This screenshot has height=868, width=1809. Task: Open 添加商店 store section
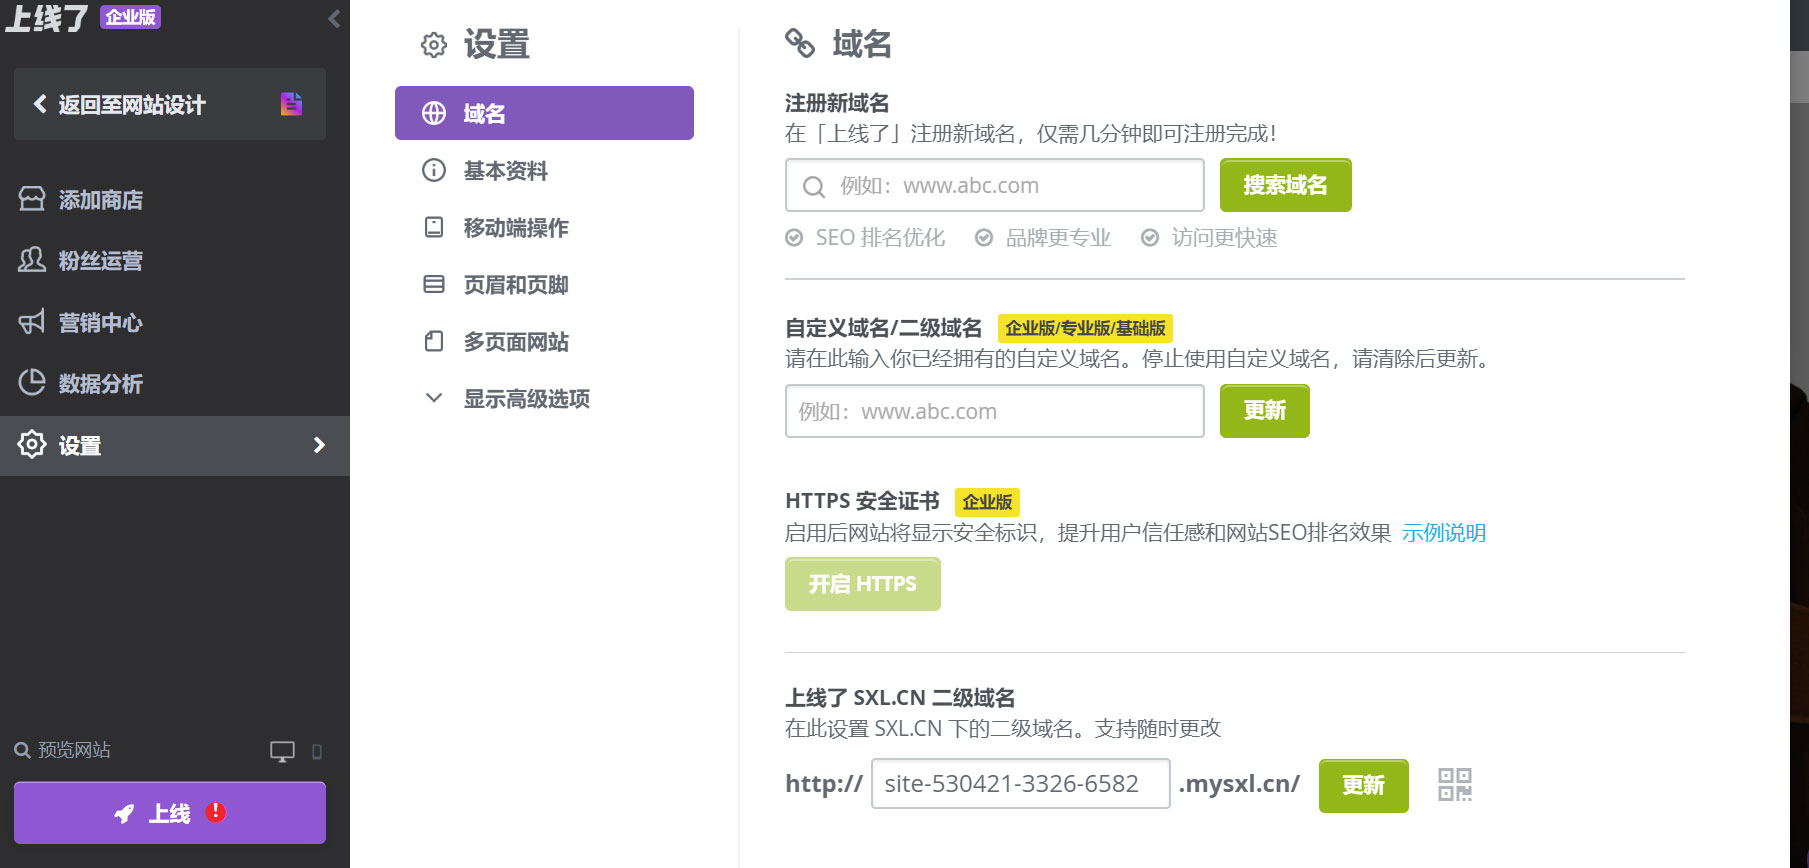coord(100,200)
